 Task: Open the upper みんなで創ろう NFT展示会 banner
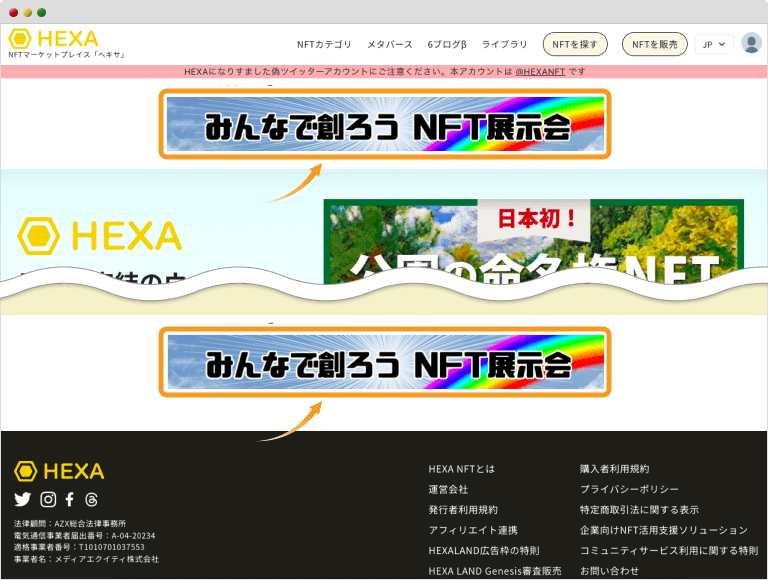pos(385,124)
